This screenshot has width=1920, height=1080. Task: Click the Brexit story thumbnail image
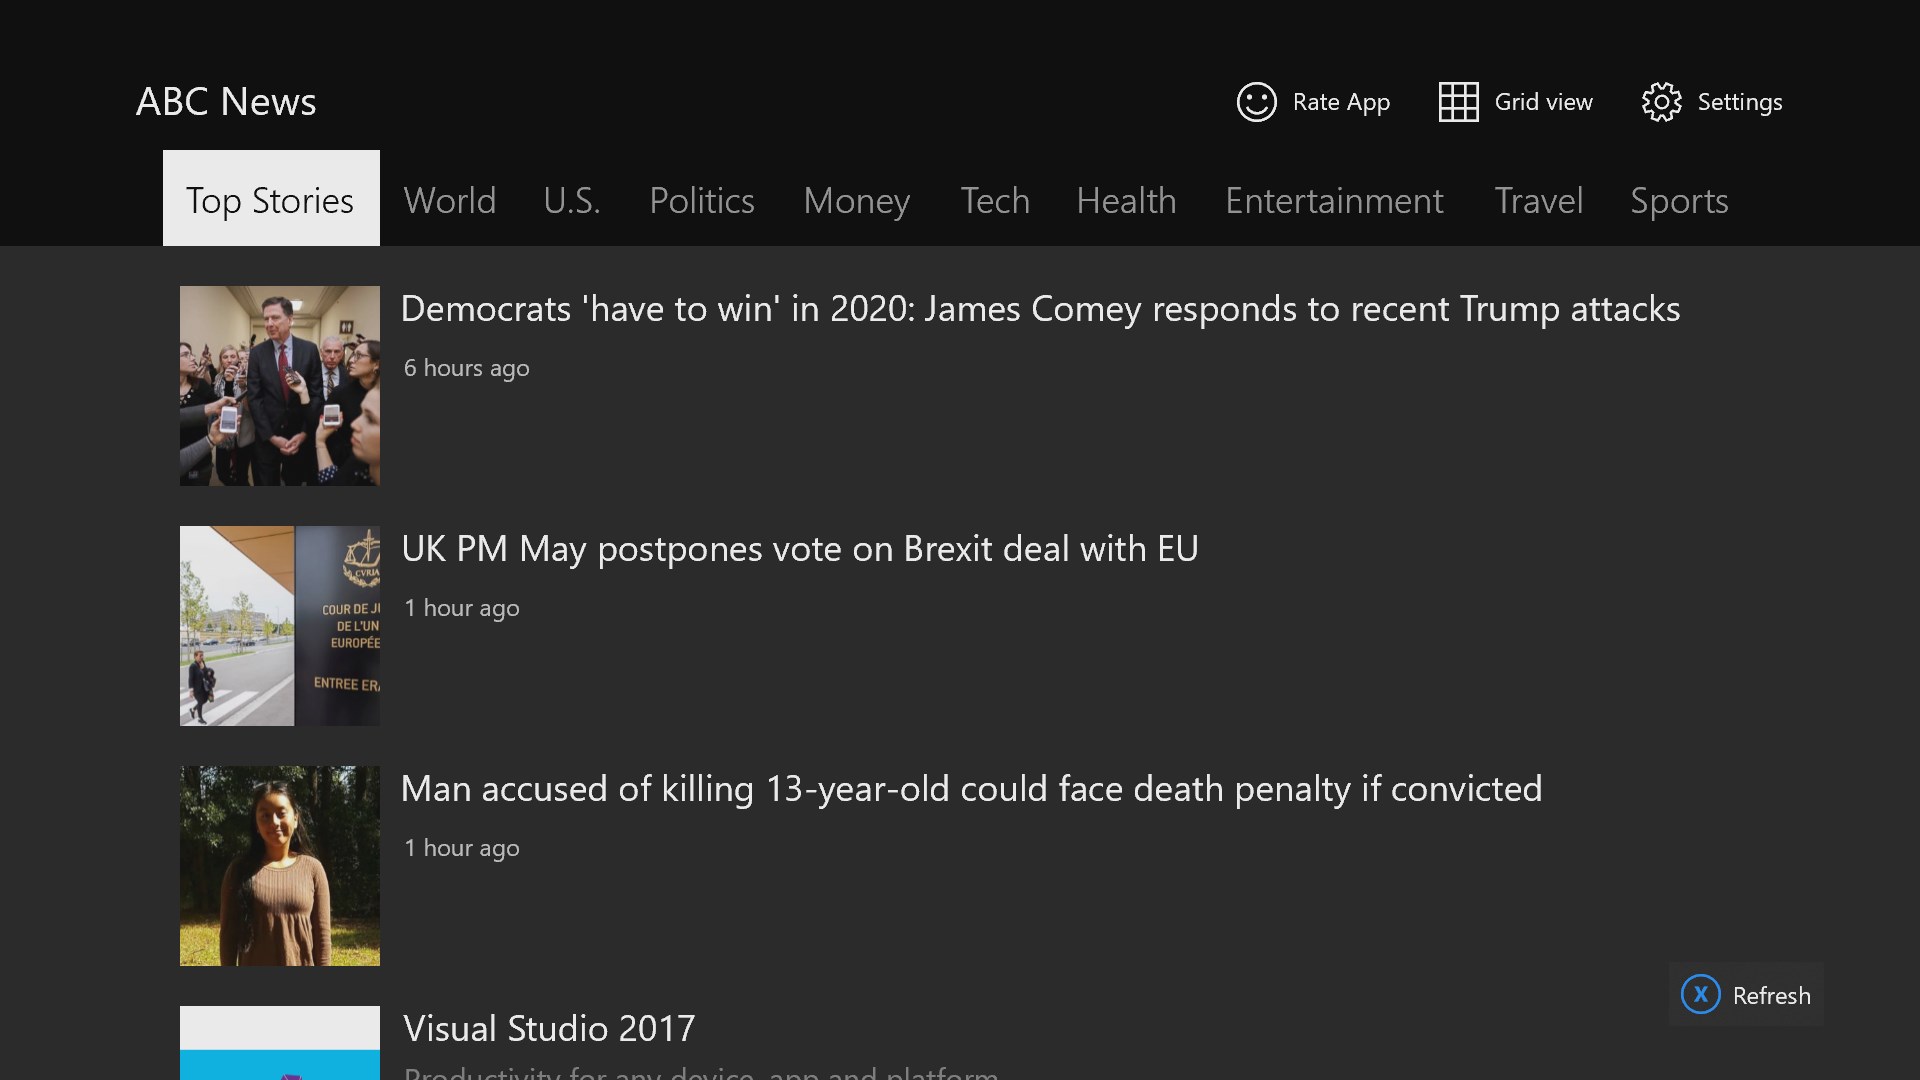point(280,626)
